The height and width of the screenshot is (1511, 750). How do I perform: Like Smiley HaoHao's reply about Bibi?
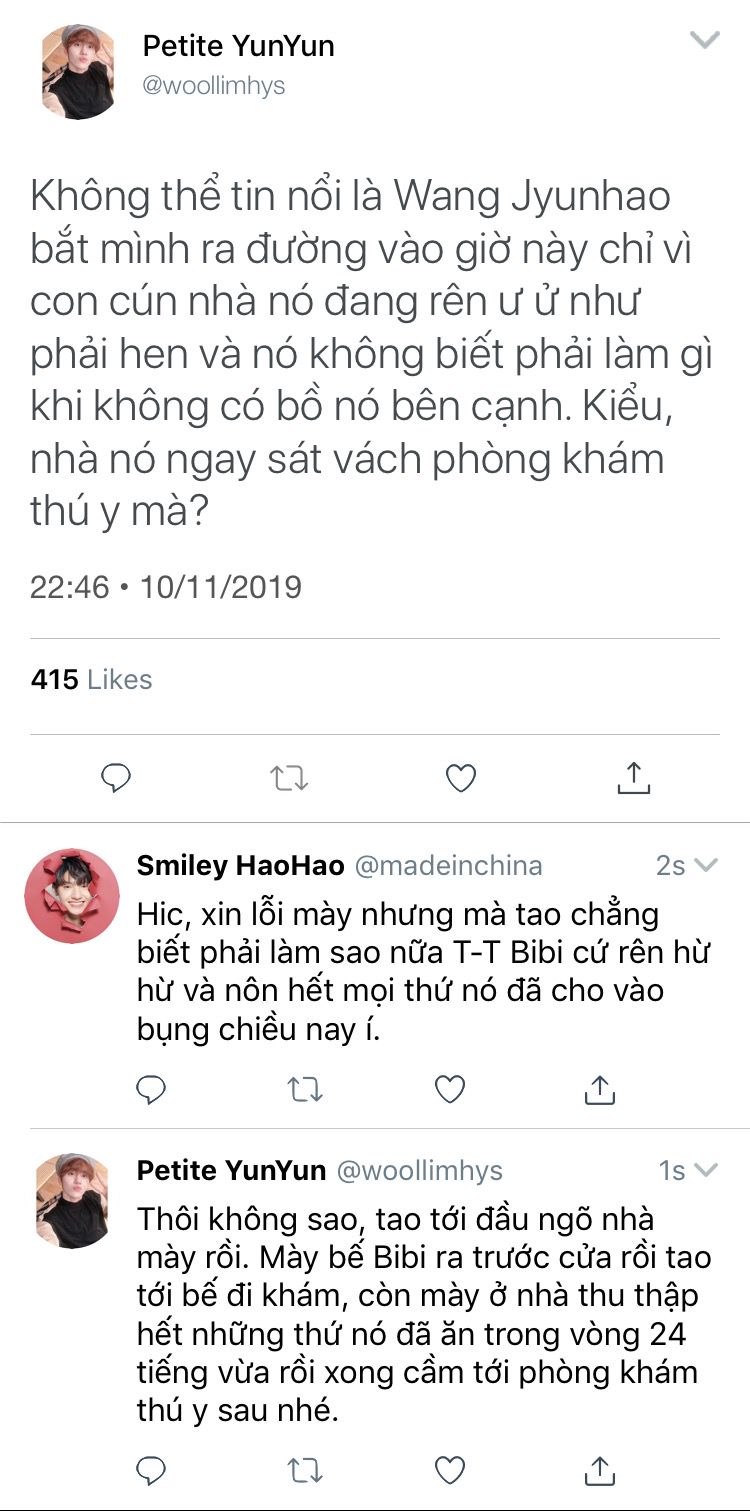click(x=450, y=1089)
